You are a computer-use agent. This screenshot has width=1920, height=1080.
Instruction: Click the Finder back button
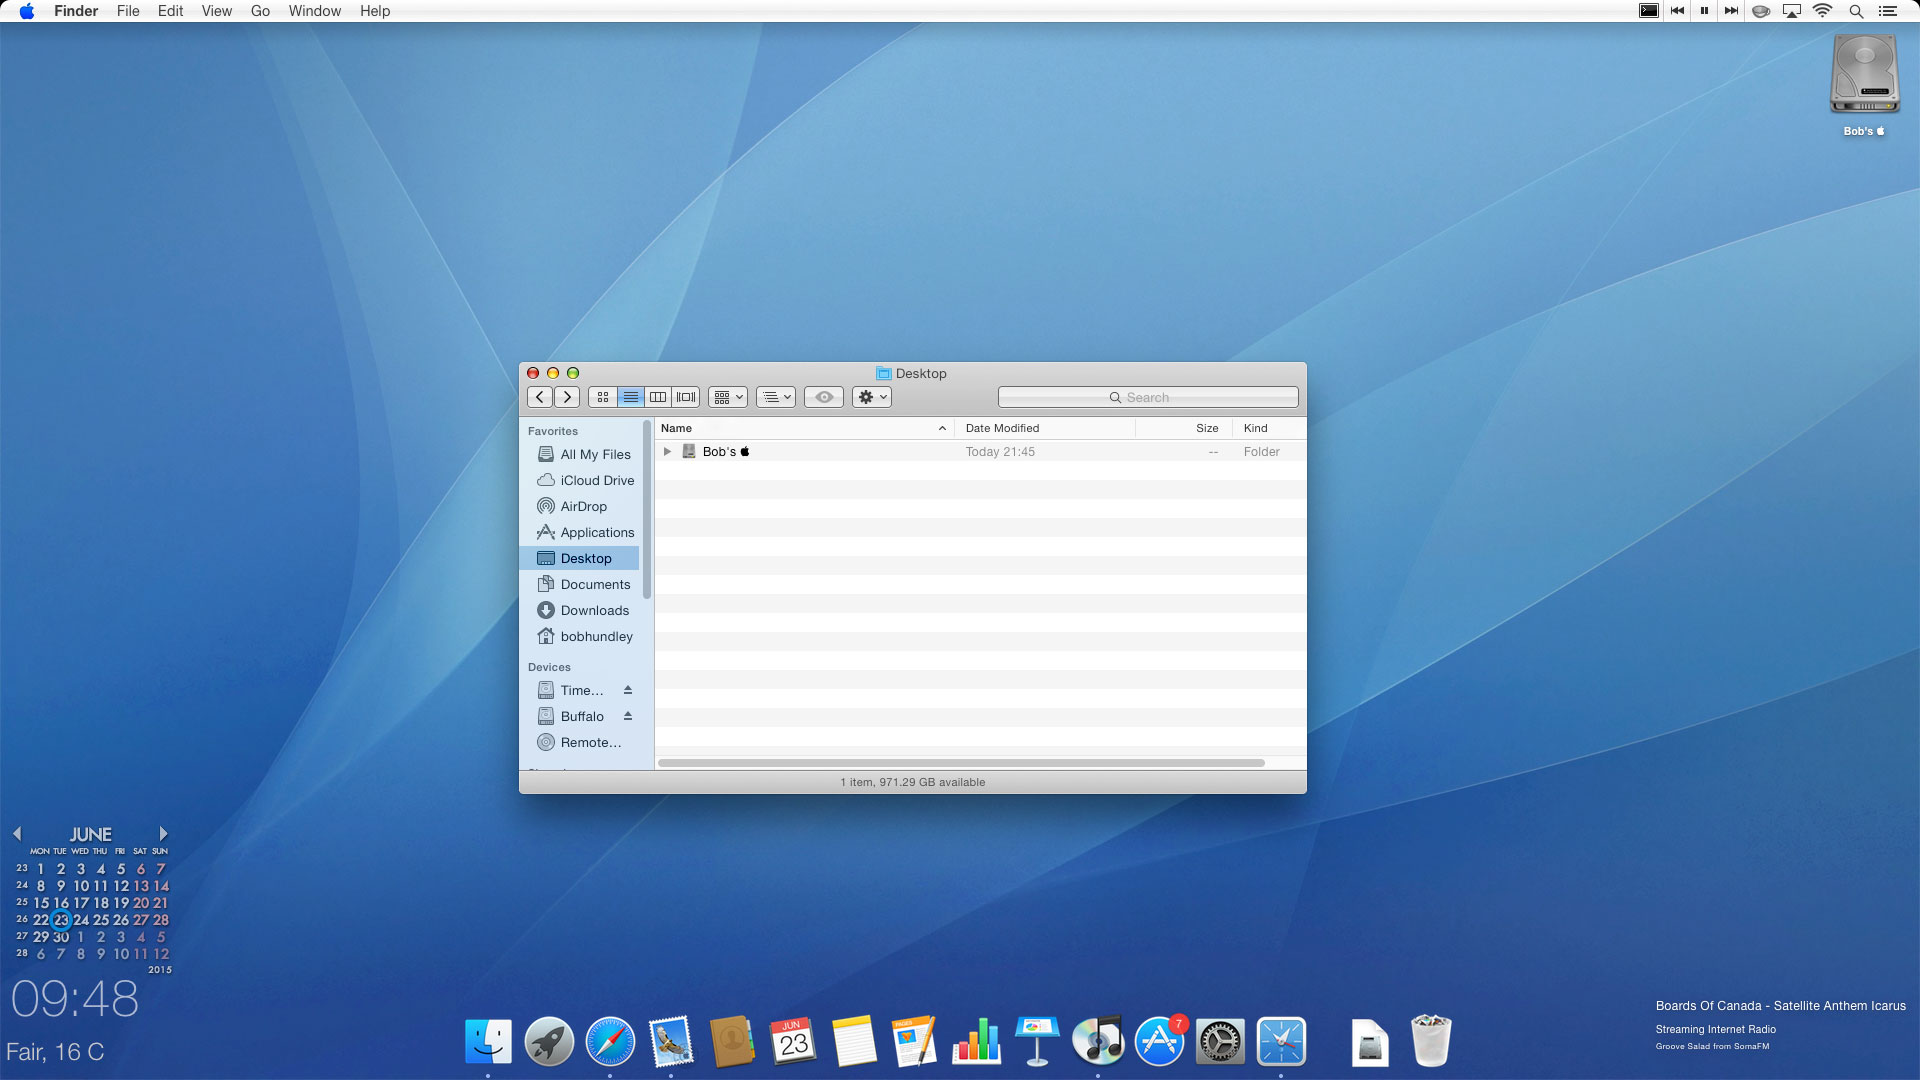(x=540, y=397)
